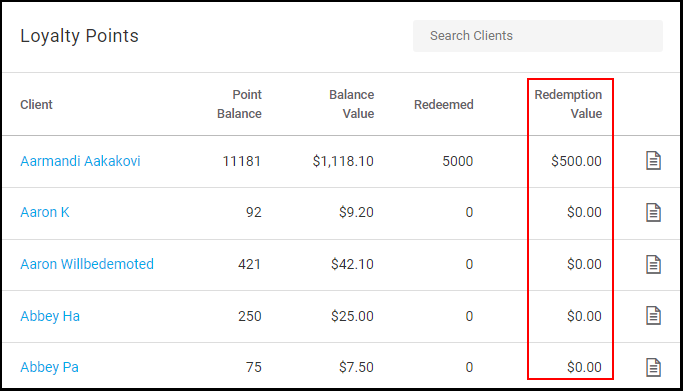Open the points report icon for Aarmandi Aakakovi

(653, 161)
